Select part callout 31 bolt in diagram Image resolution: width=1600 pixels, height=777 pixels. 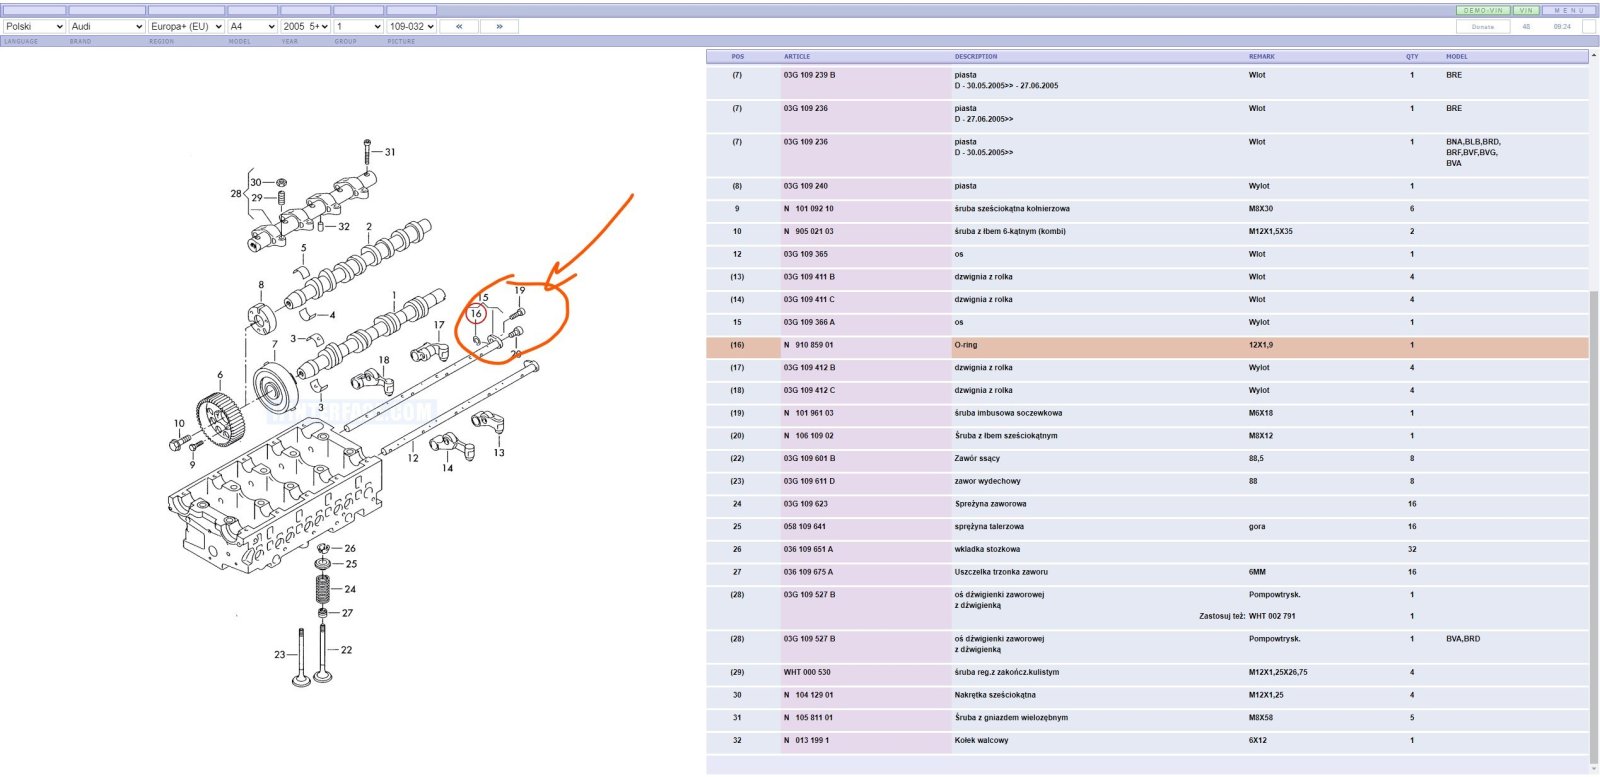(389, 152)
